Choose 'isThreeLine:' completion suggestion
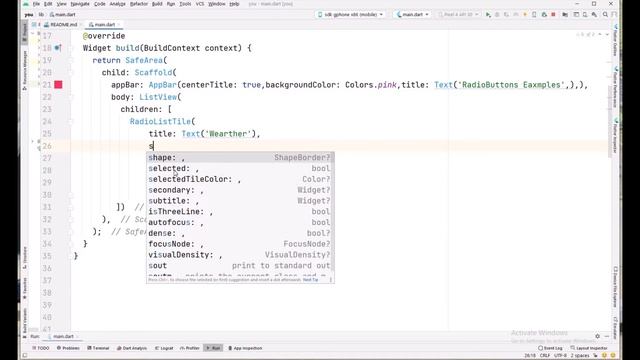640x360 pixels. pyautogui.click(x=240, y=211)
